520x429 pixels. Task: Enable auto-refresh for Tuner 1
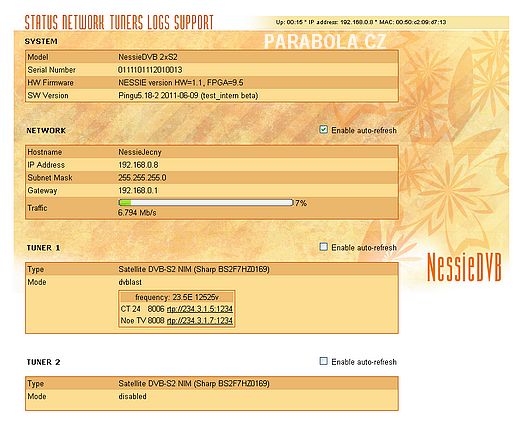[323, 247]
